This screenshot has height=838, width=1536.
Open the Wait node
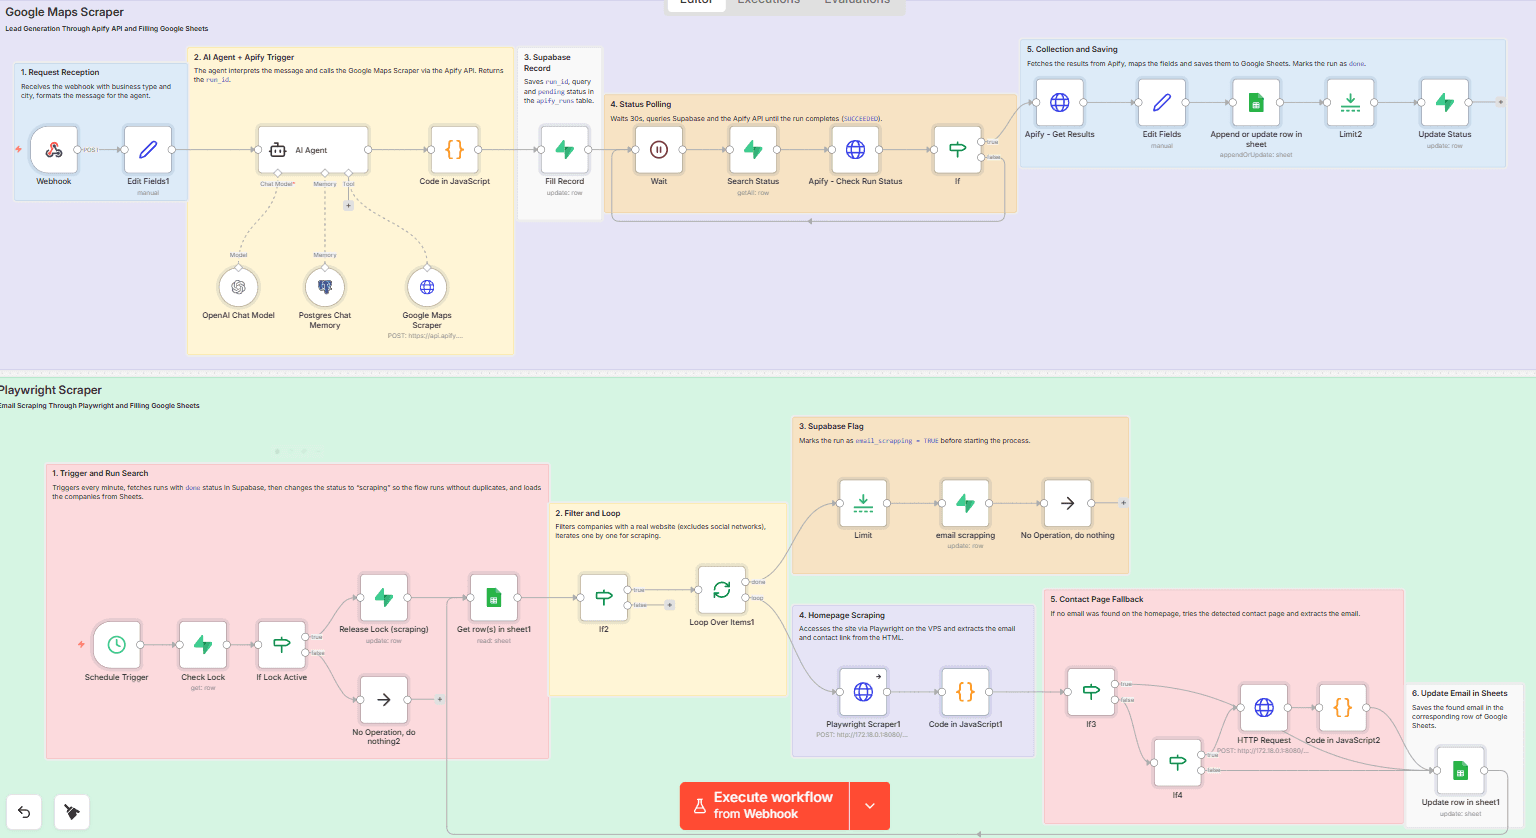point(659,150)
